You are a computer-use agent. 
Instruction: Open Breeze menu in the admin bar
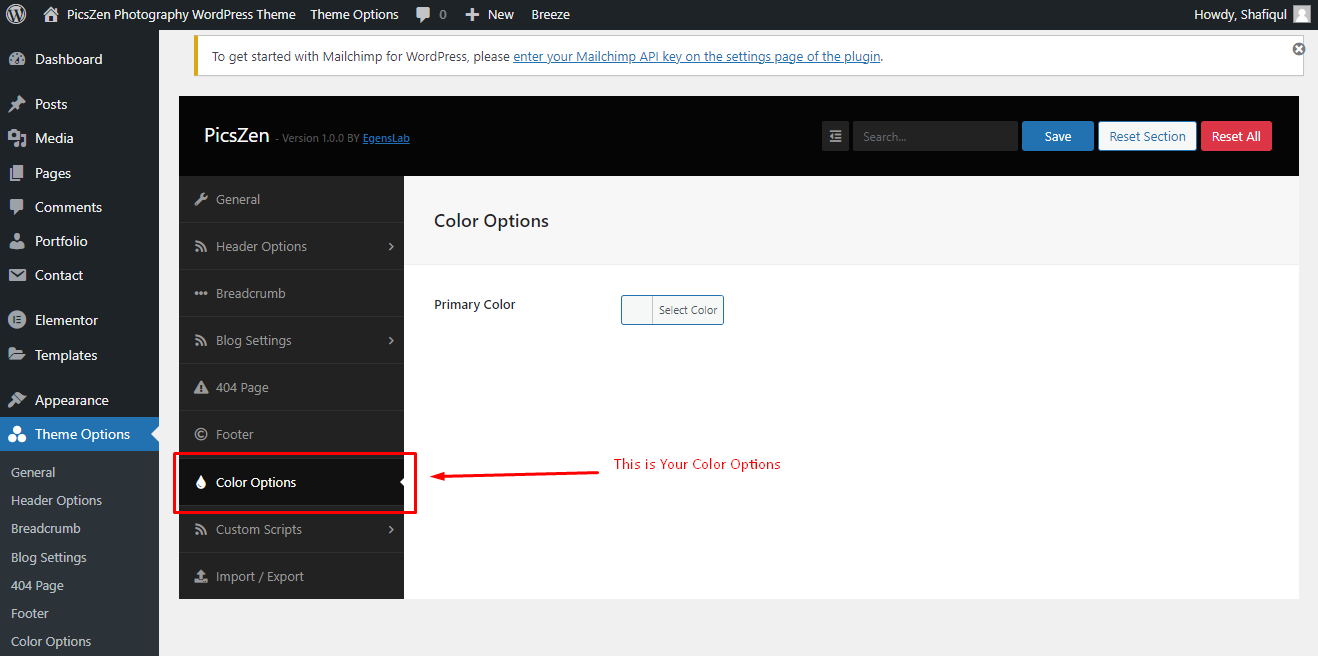[x=550, y=14]
